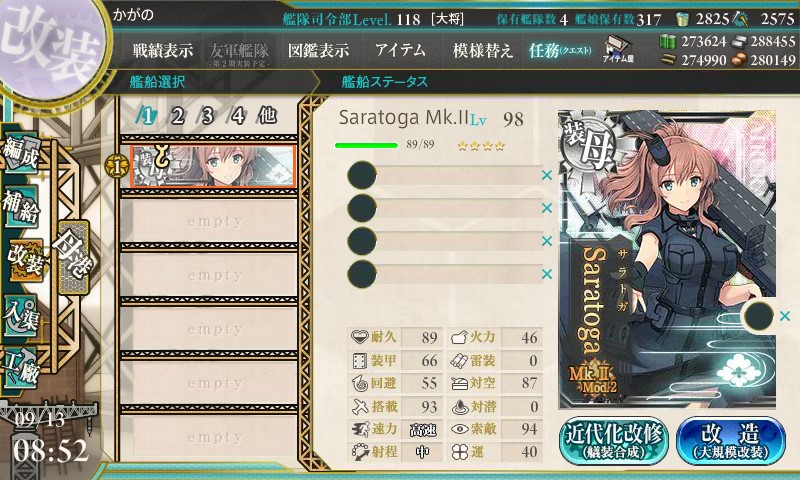Open the 編成 fleet composition sidebar icon
This screenshot has width=800, height=480.
click(21, 154)
